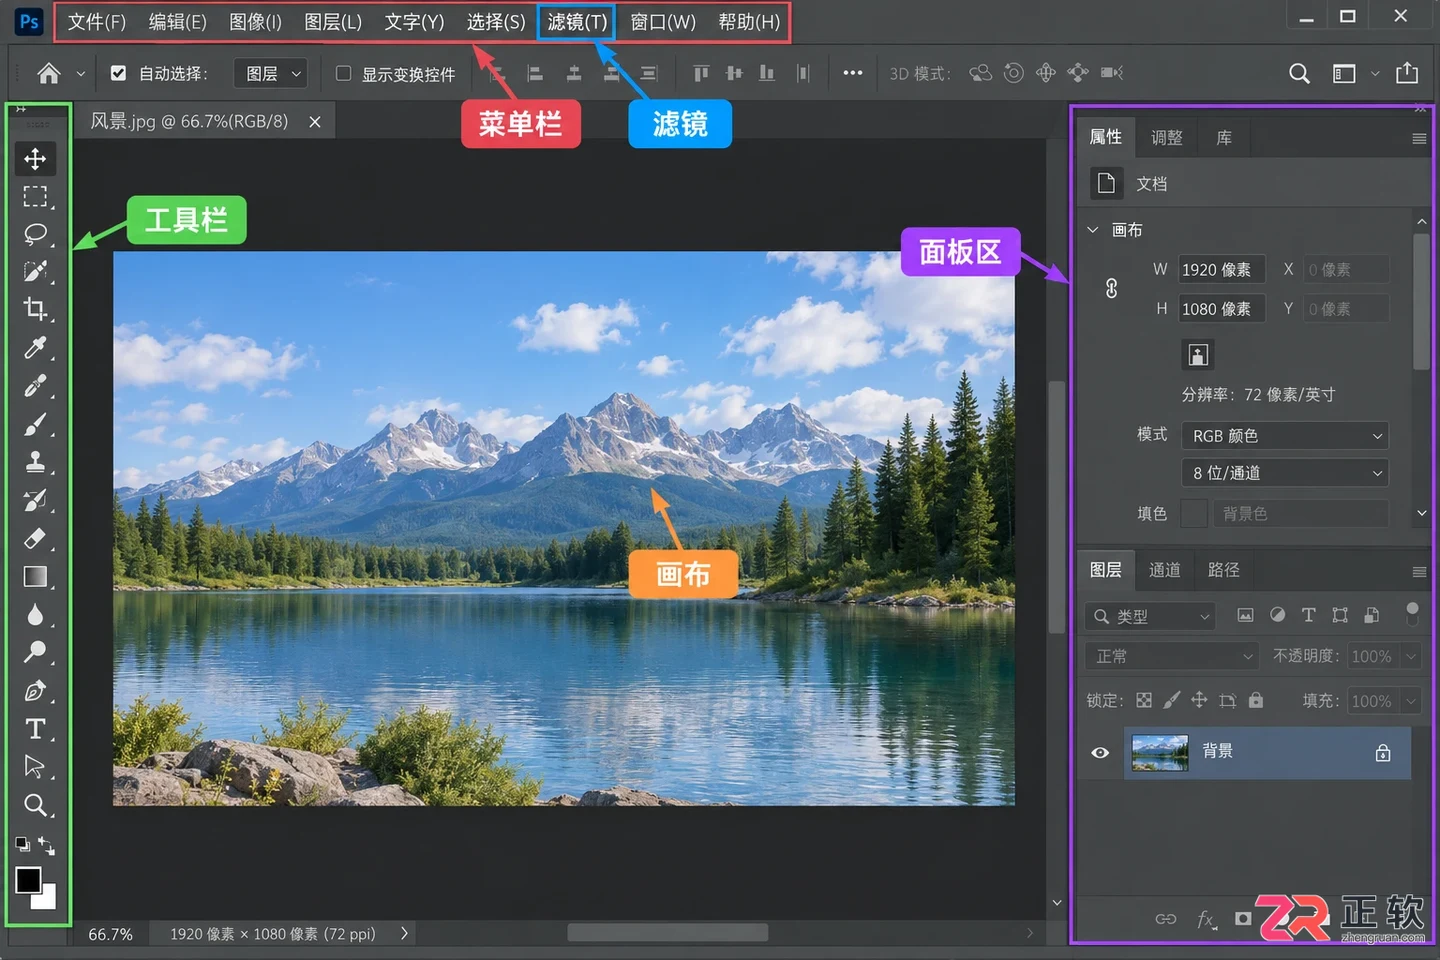1440x960 pixels.
Task: Click the three-dot more options icon
Action: coord(852,73)
